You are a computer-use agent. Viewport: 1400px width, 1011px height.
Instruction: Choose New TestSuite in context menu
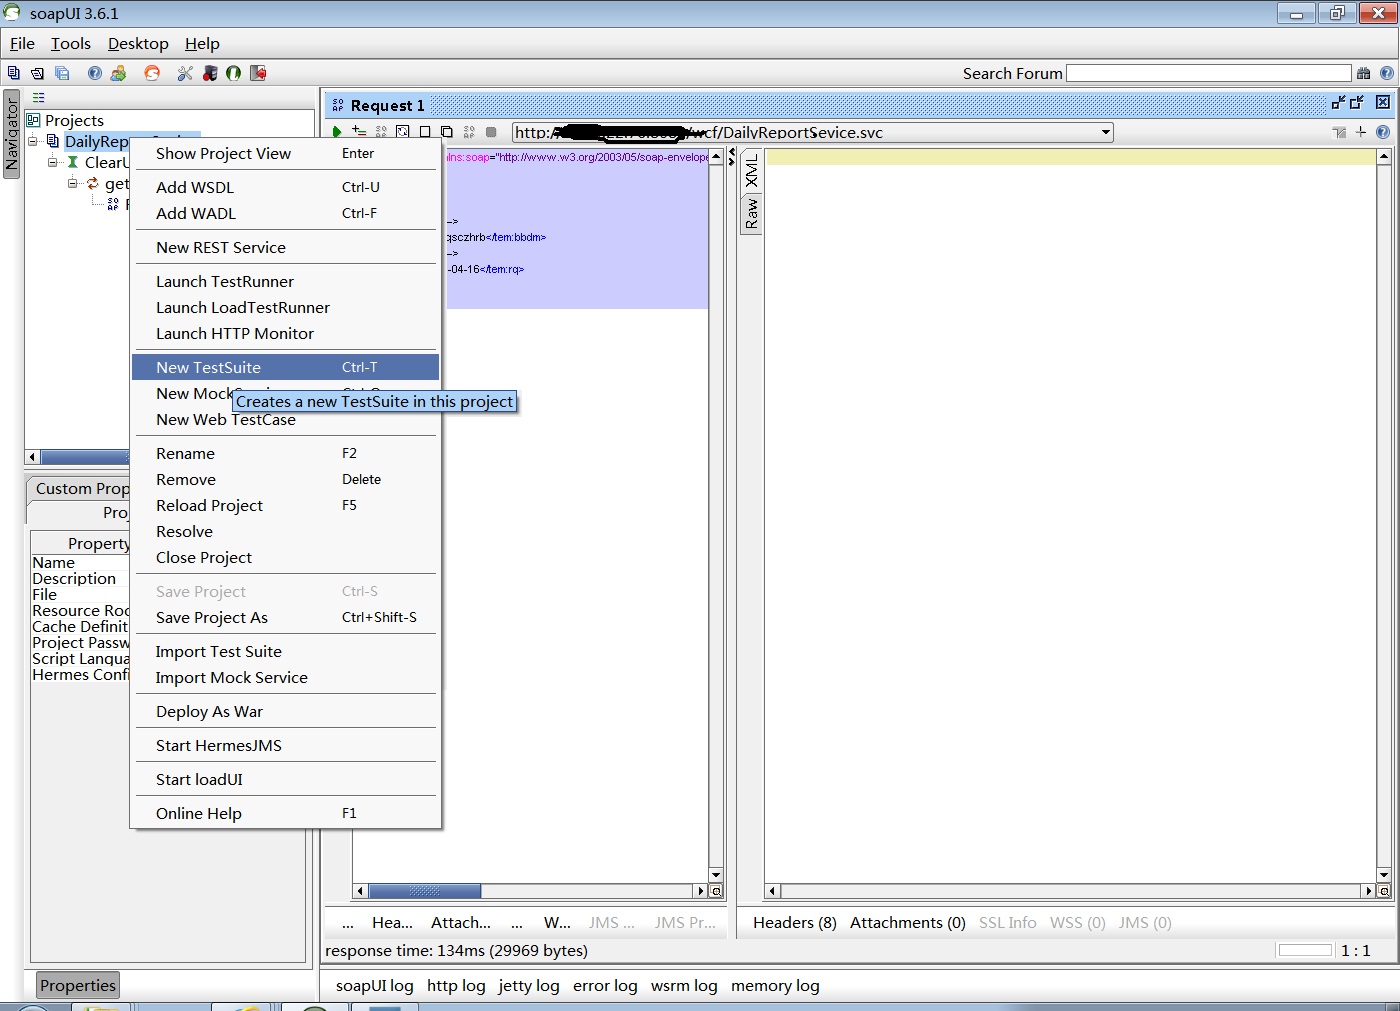pos(286,367)
